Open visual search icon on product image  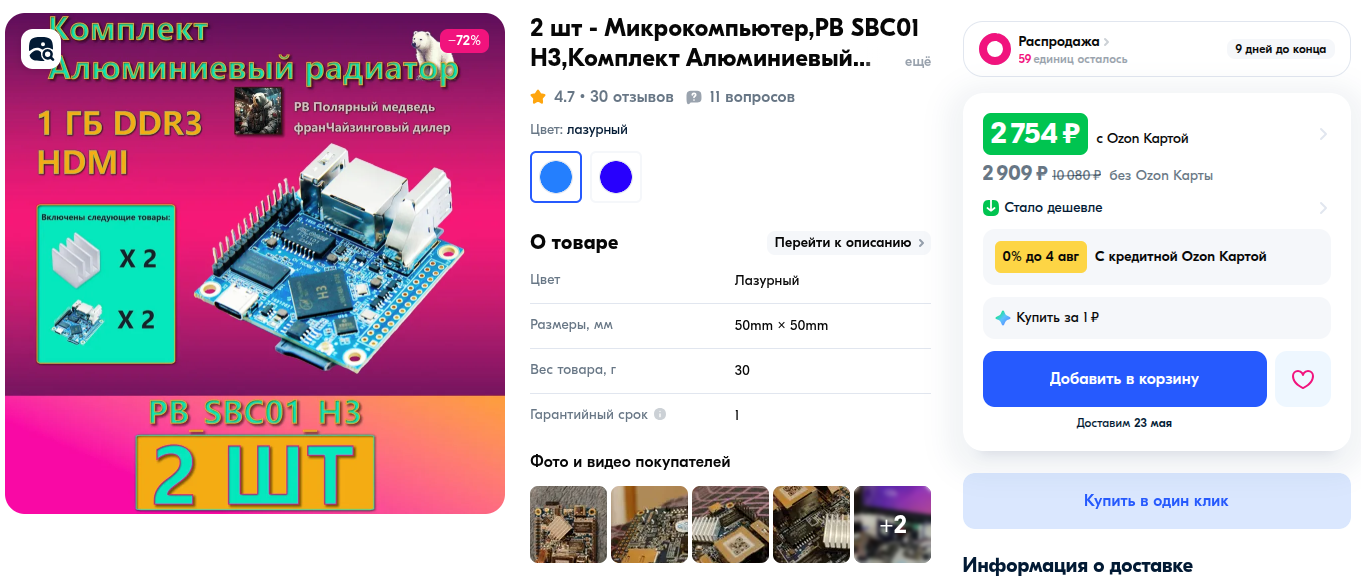click(x=41, y=49)
